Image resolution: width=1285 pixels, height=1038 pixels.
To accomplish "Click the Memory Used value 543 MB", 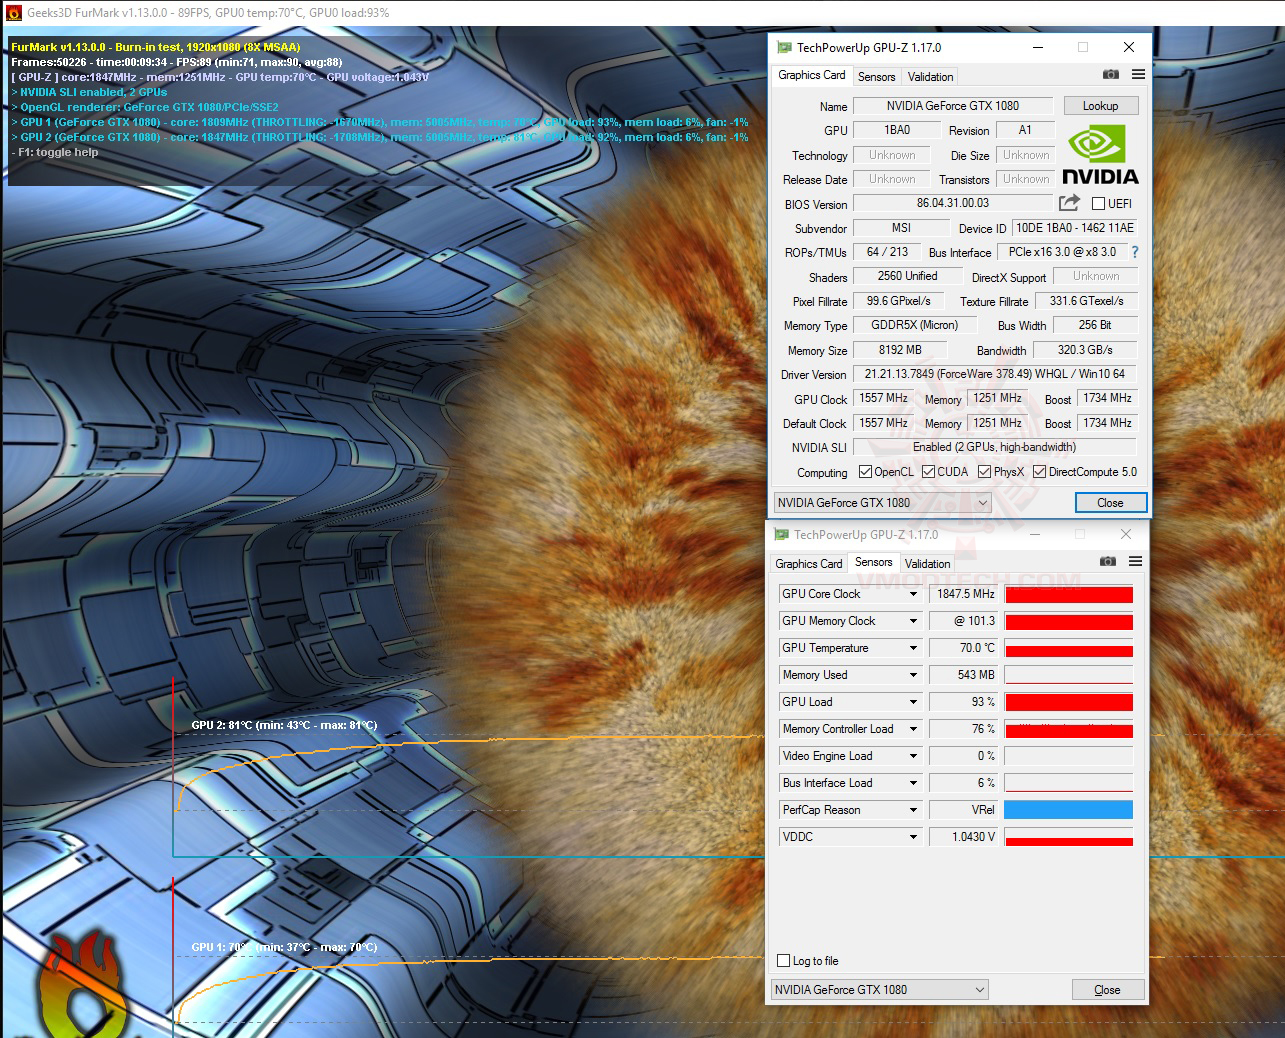I will 964,675.
